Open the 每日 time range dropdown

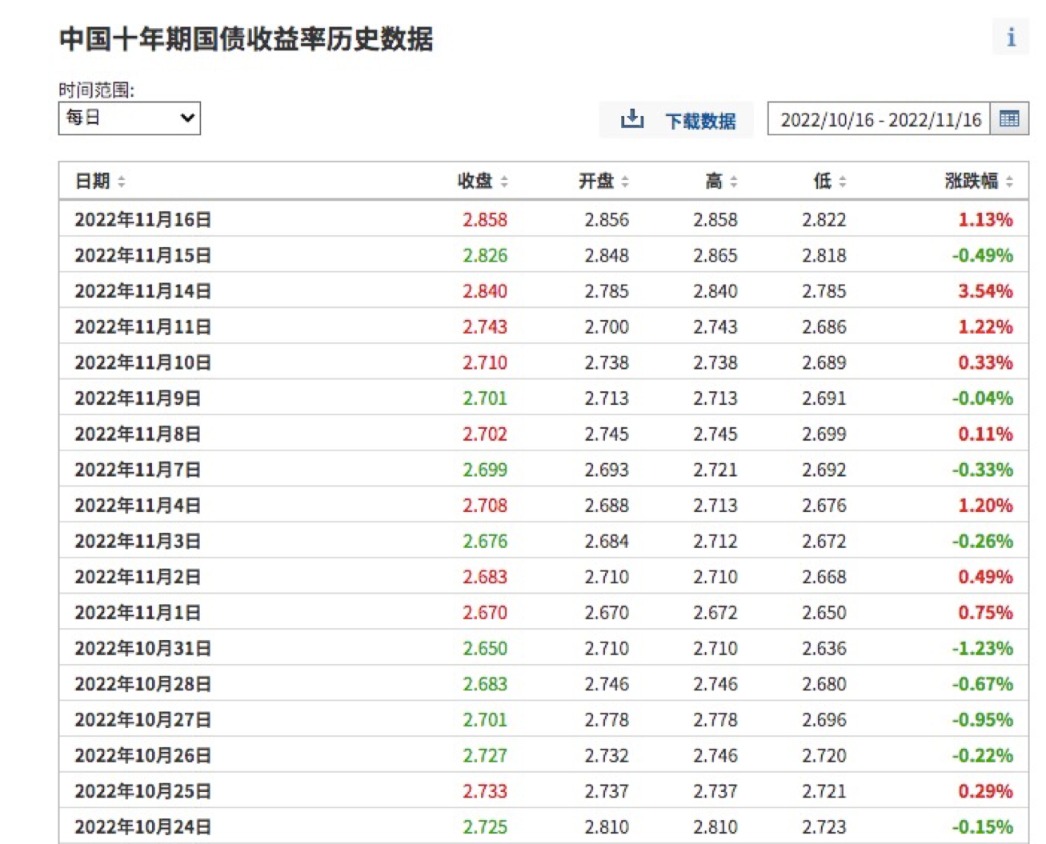(x=129, y=118)
